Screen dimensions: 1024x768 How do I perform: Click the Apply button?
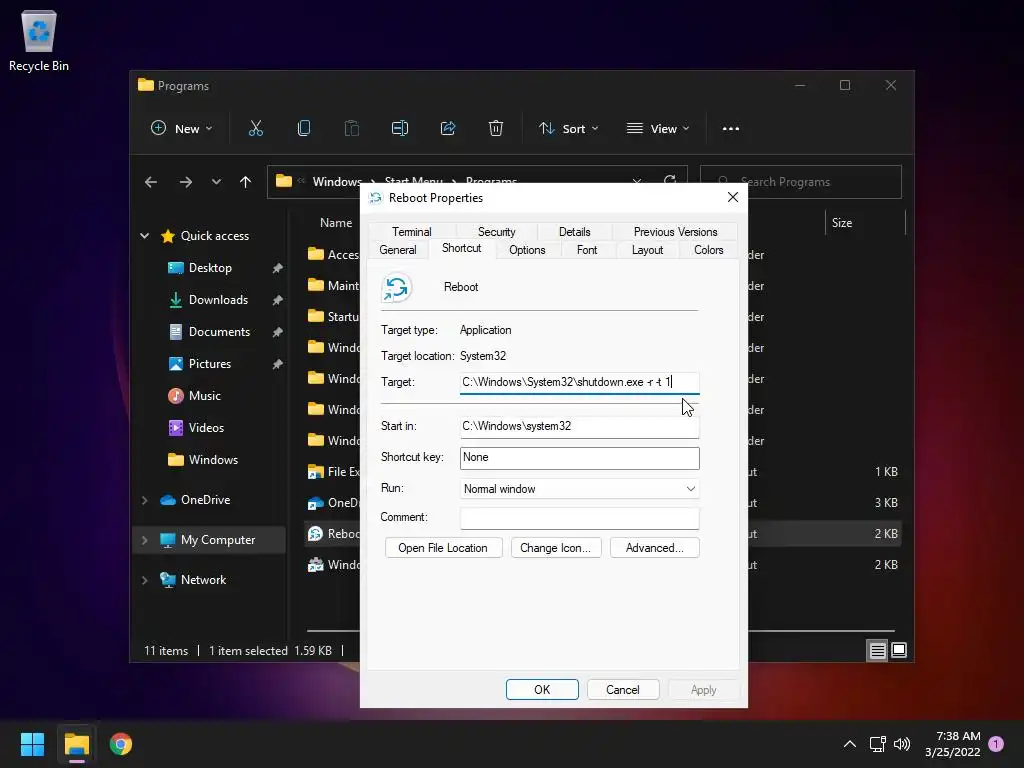pyautogui.click(x=703, y=690)
